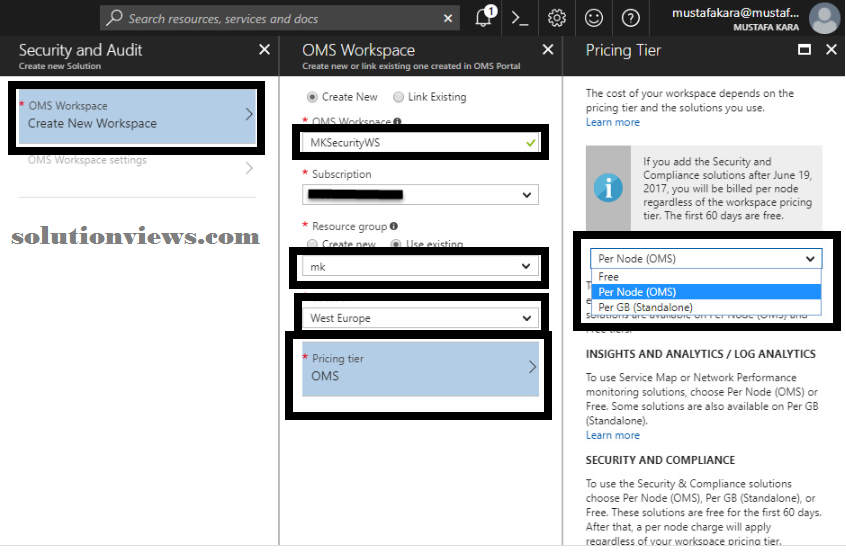Choose Use existing resource group radio
Viewport: 846px width, 557px height.
point(396,244)
